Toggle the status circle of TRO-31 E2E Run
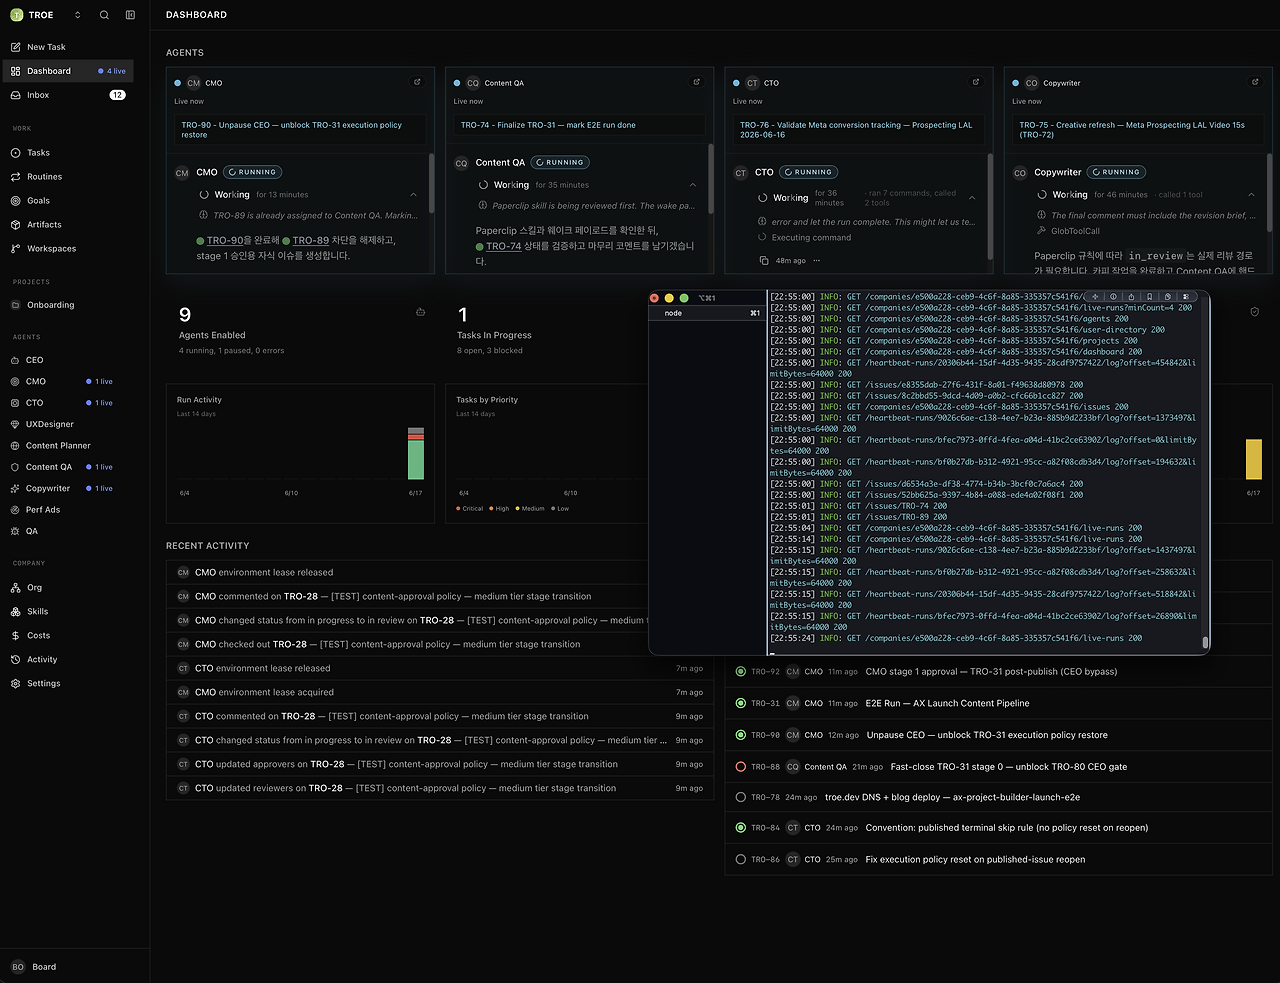 741,703
